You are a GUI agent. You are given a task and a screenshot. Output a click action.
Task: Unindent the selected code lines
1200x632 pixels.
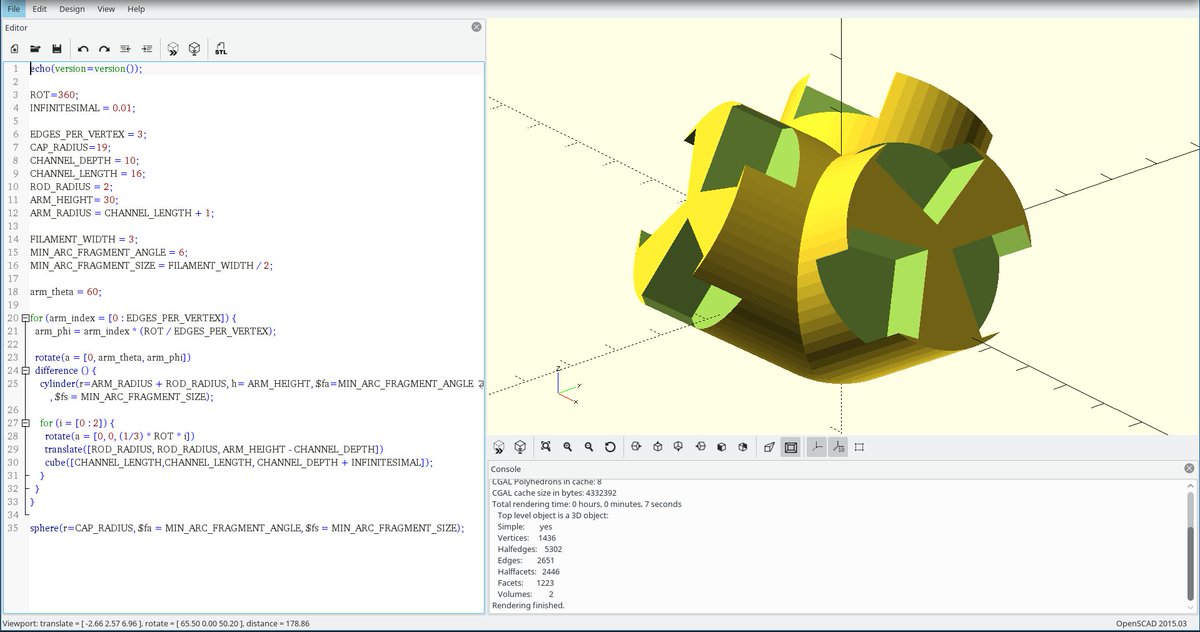coord(126,48)
